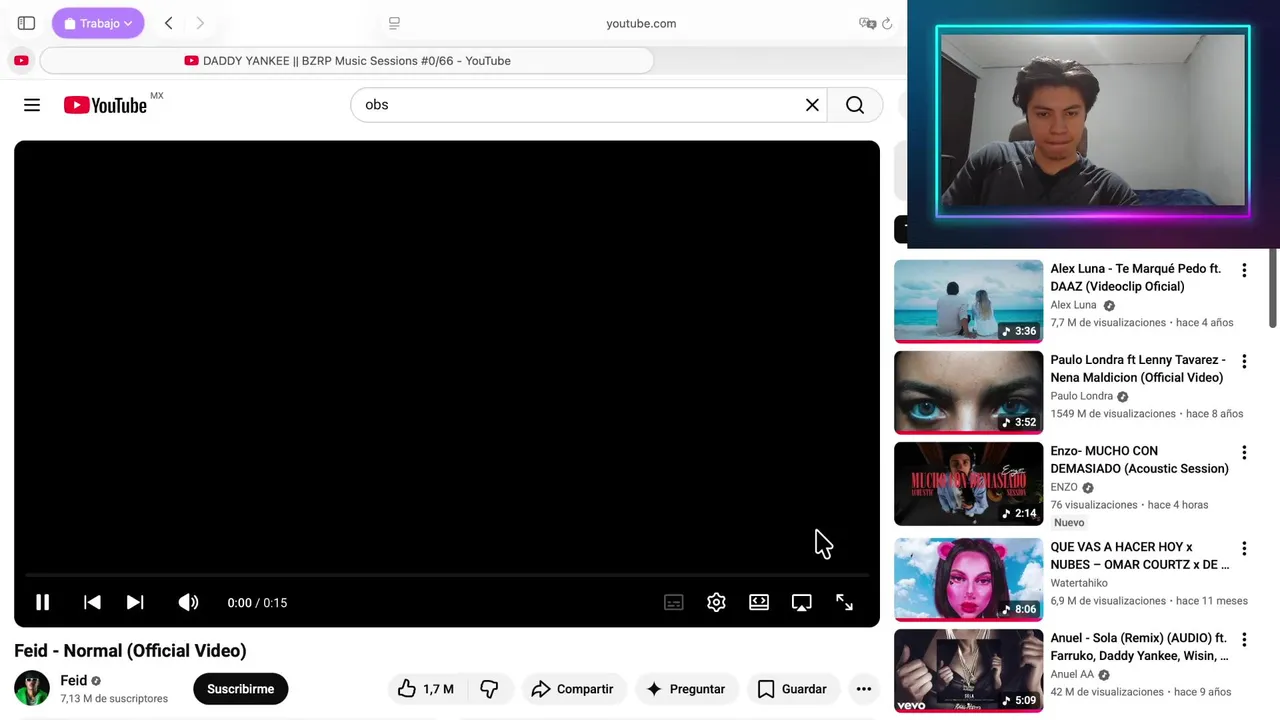Click the youtube.com address bar

point(640,23)
